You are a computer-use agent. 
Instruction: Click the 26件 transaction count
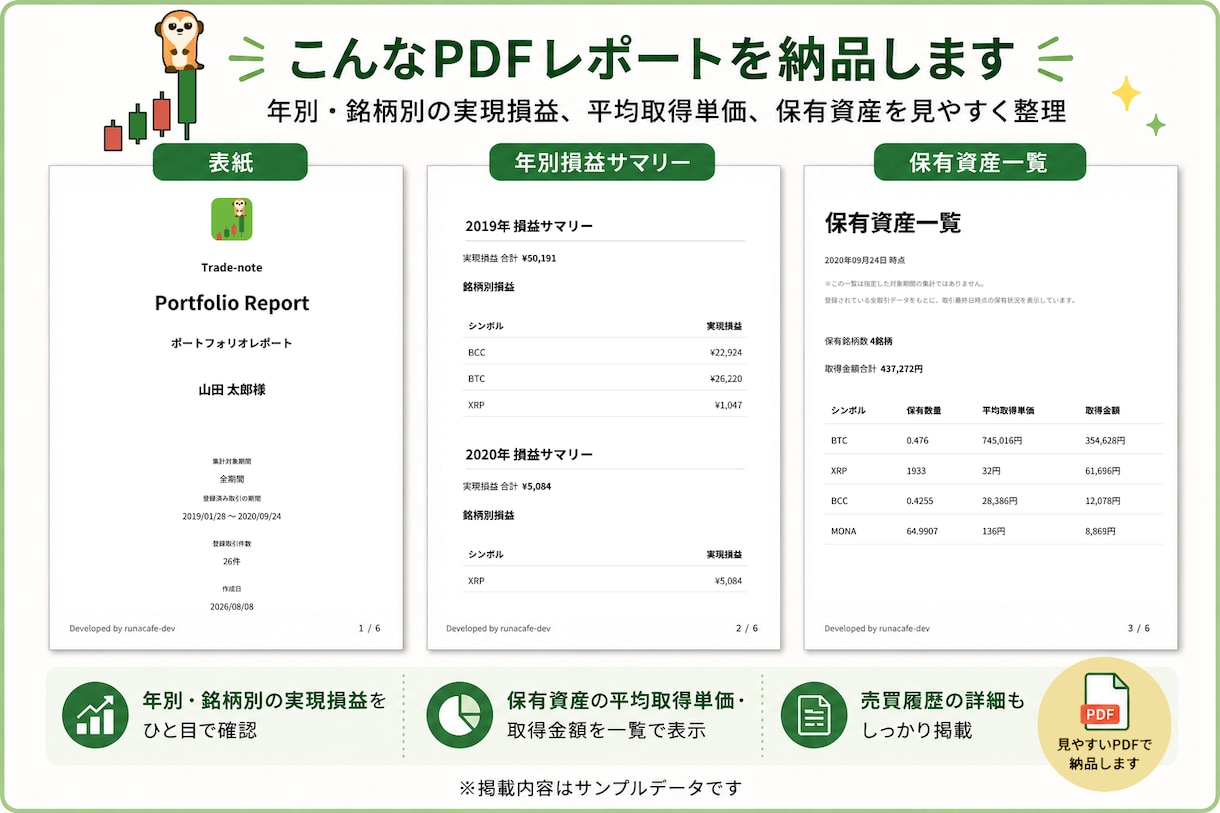click(x=232, y=561)
